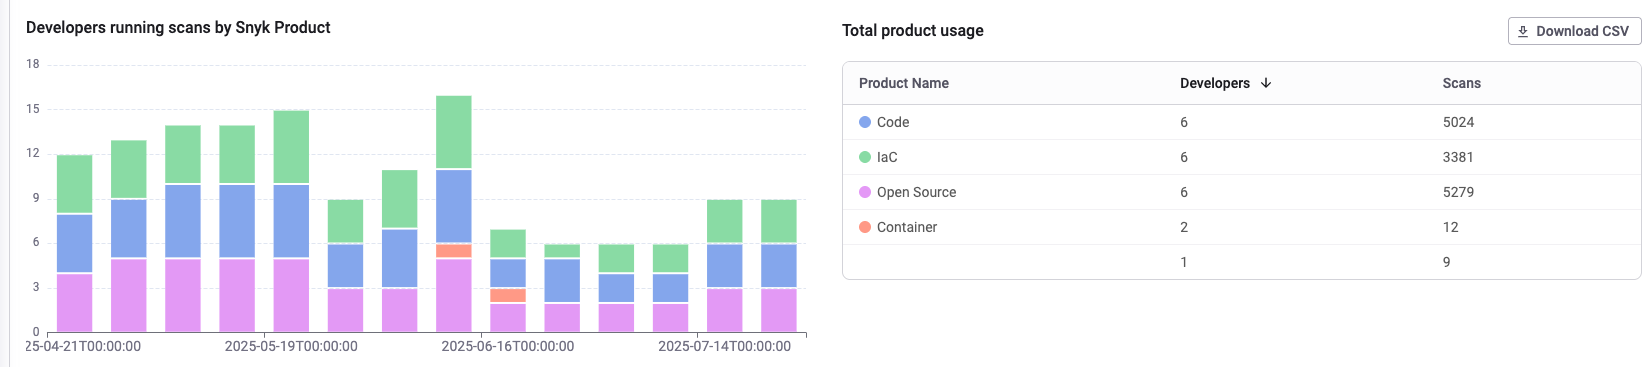Screen dimensions: 1652x367
Task: Click the 12 scans value for Container
Action: [1450, 227]
